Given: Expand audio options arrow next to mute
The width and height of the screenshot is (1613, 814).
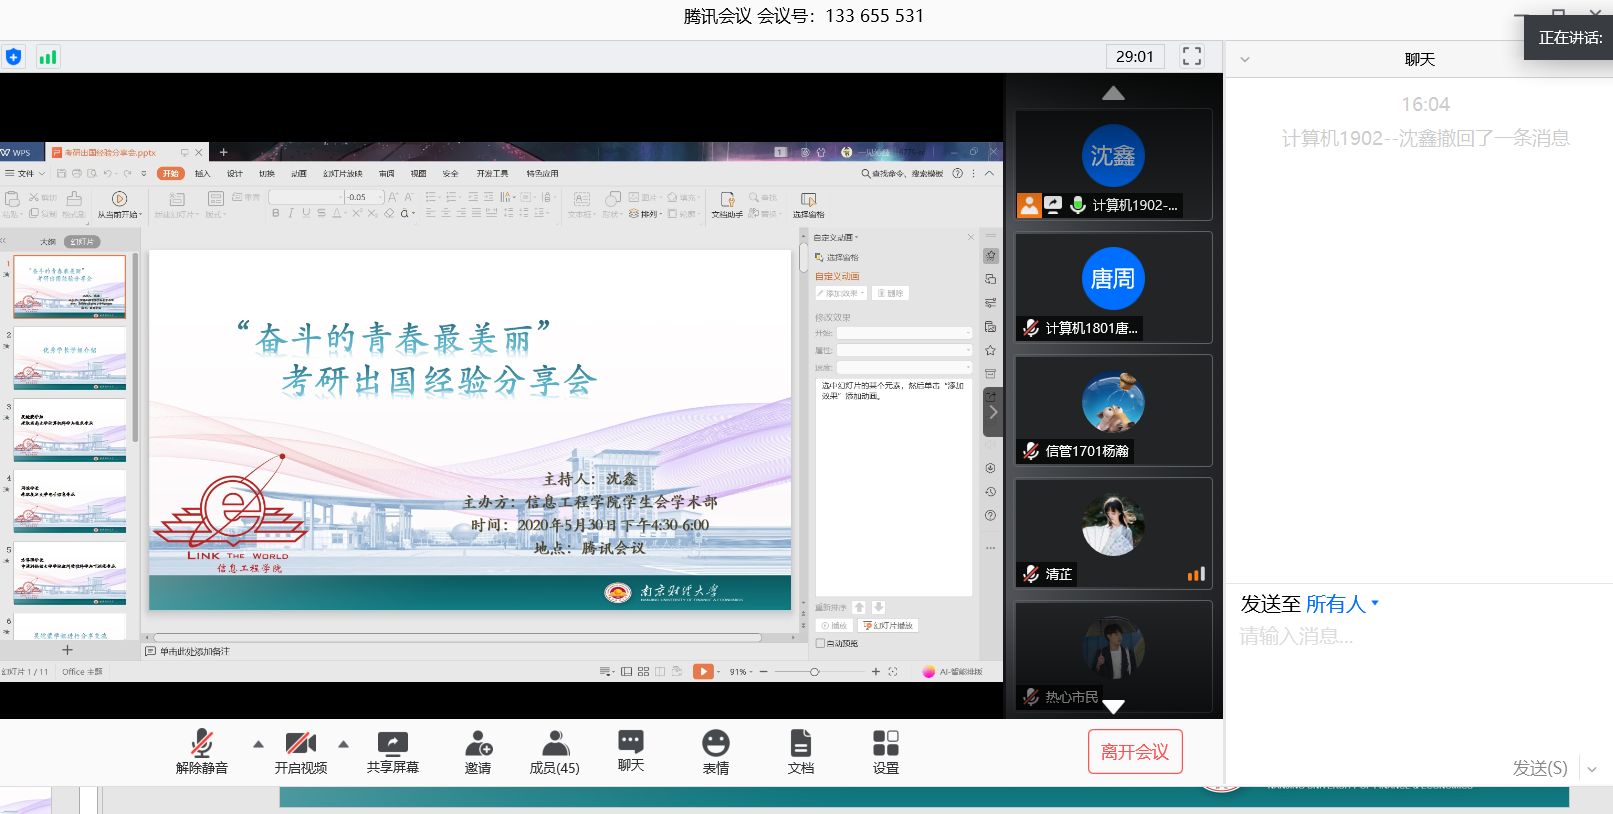Looking at the screenshot, I should (x=258, y=744).
